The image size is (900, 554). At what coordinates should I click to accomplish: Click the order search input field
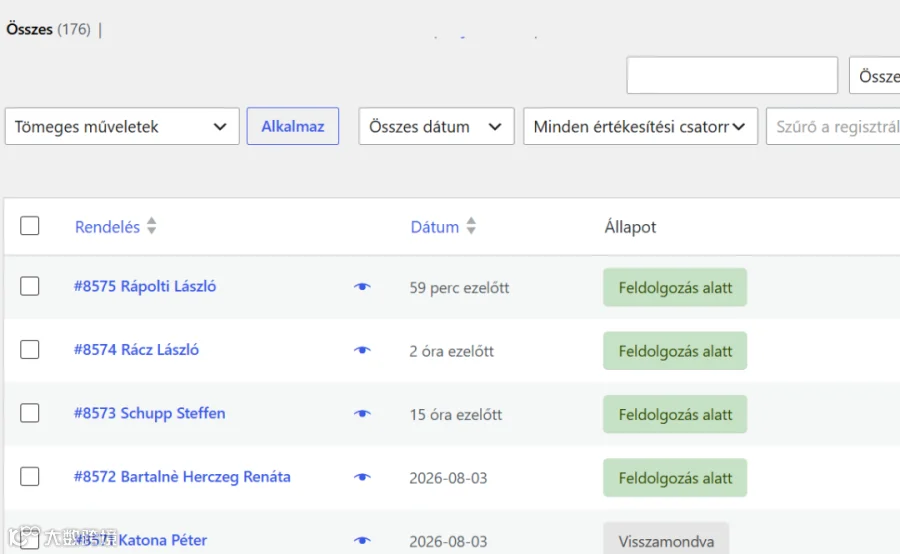click(732, 75)
